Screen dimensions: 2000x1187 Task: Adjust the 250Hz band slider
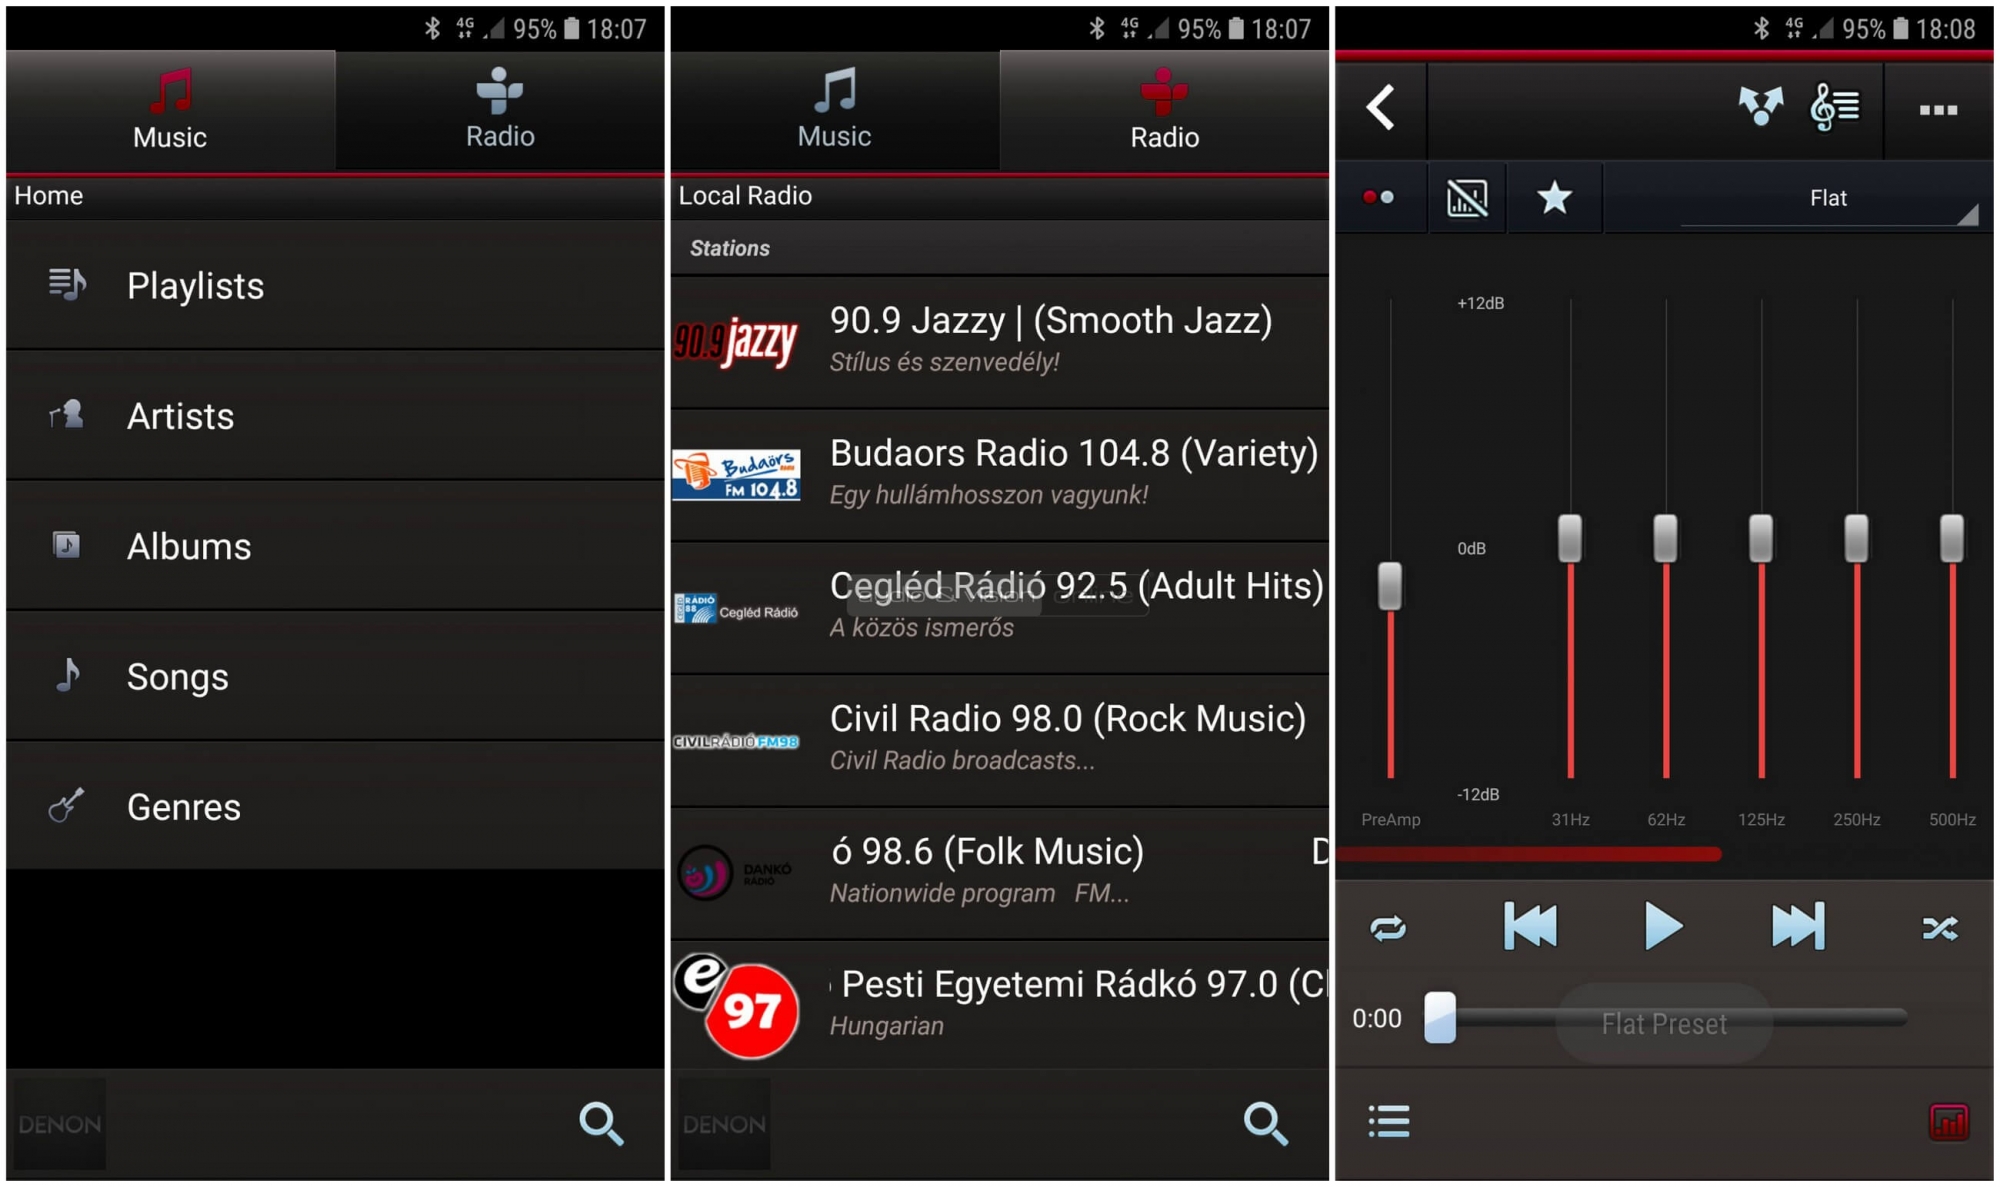pos(1856,538)
